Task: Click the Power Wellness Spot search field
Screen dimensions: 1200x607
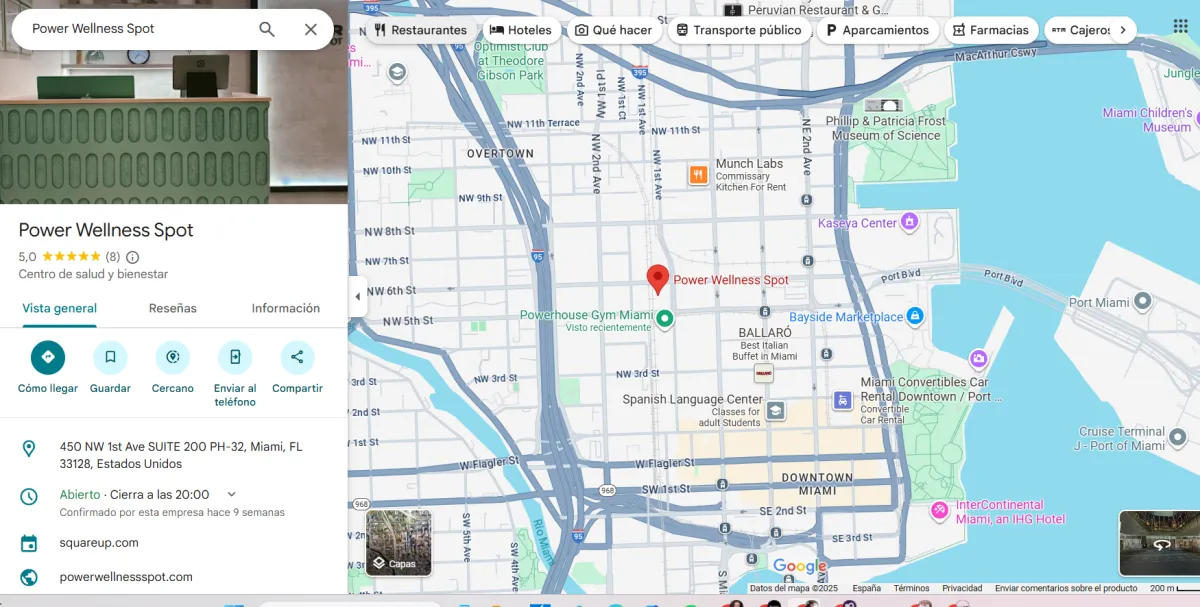Action: (x=135, y=29)
